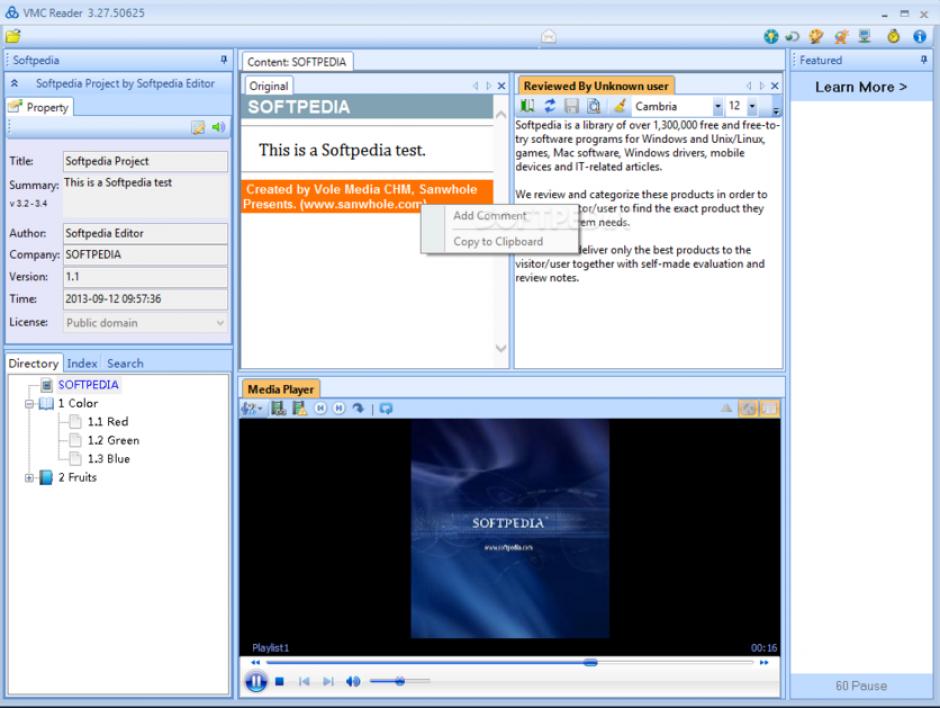Viewport: 940px width, 708px height.
Task: Collapse the 1 Color tree node
Action: (29, 404)
